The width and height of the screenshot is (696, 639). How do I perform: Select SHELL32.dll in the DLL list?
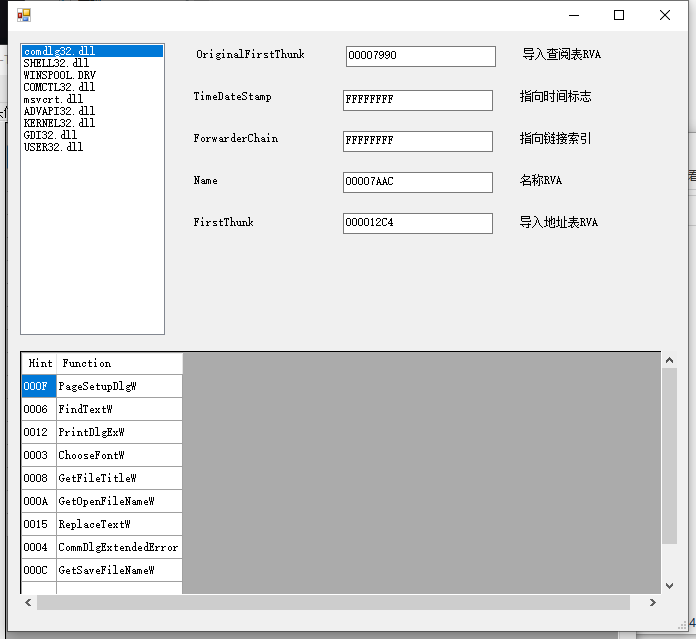92,63
